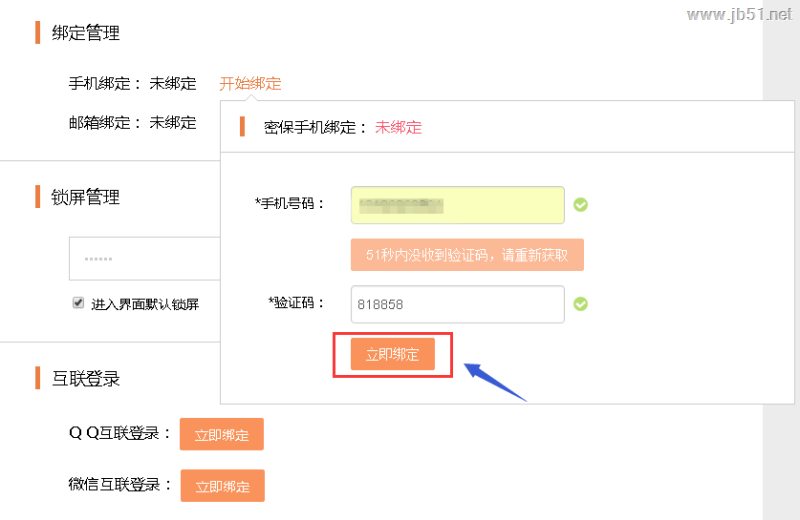Click the red 未绑定 status in popup
Viewport: 800px width, 520px height.
pyautogui.click(x=398, y=127)
